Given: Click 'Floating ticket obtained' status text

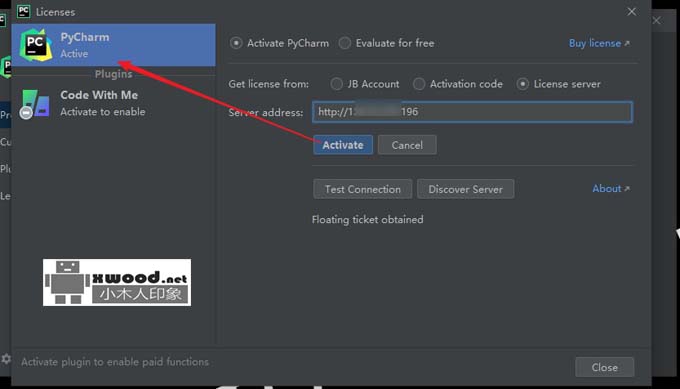Looking at the screenshot, I should 368,219.
